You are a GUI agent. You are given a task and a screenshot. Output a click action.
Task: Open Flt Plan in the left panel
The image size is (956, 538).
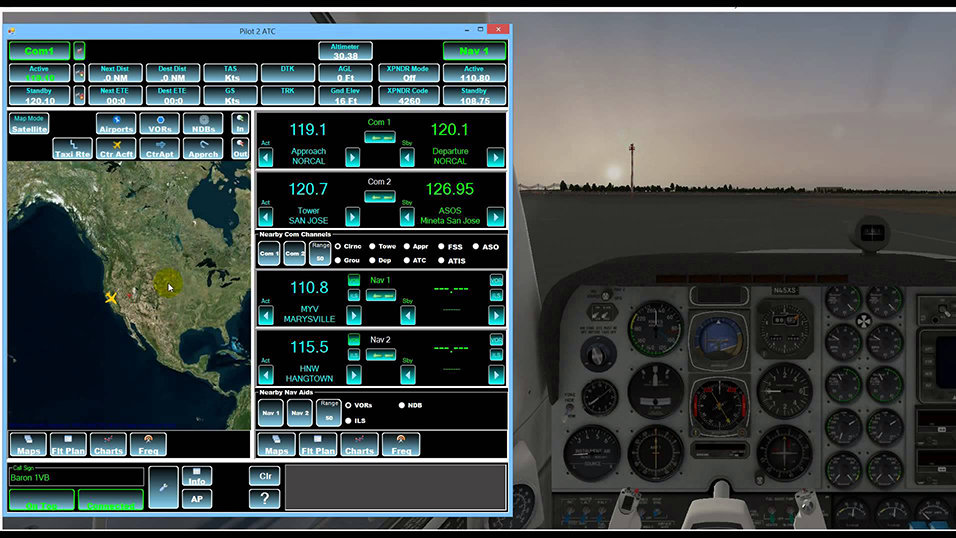tap(68, 445)
